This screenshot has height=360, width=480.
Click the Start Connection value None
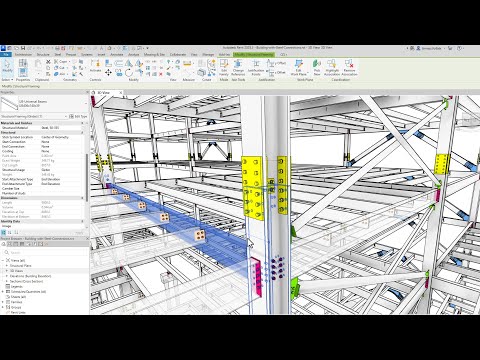coord(45,142)
